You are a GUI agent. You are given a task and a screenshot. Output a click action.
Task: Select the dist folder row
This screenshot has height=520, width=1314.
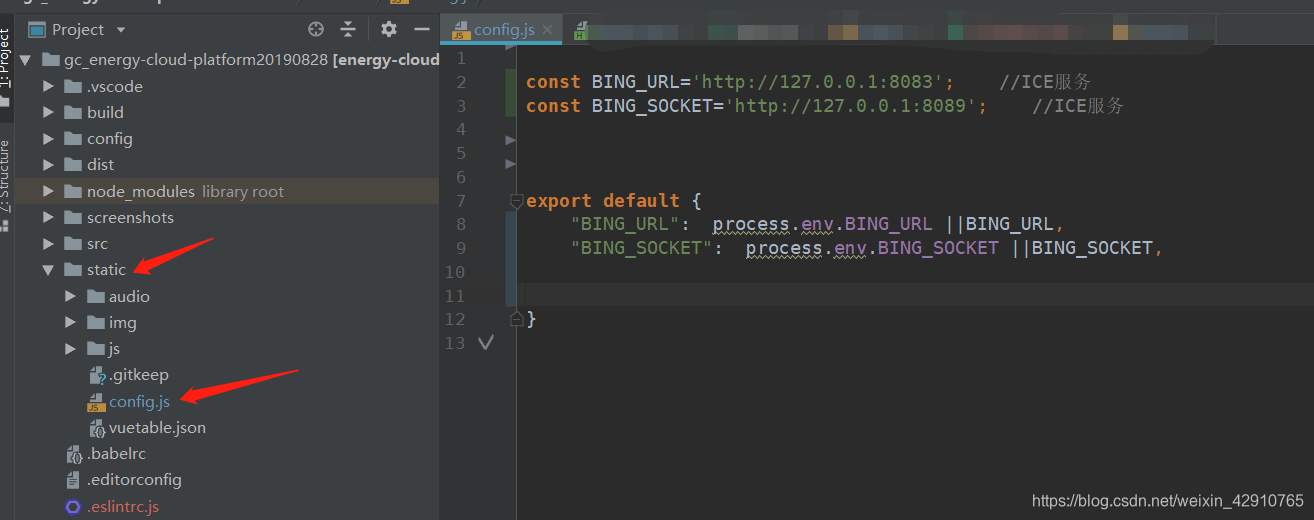(x=228, y=165)
